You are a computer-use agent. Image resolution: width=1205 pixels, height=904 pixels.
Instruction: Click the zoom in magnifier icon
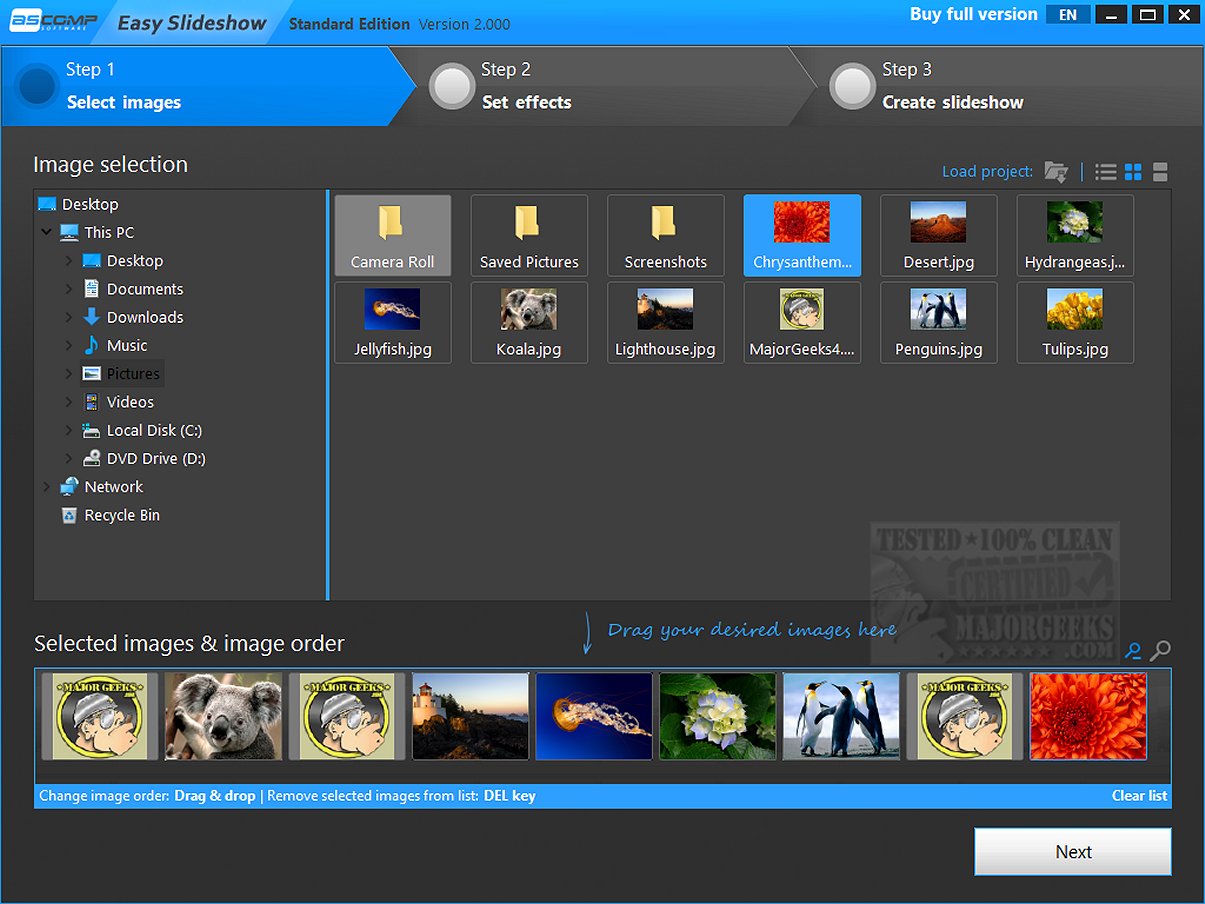pos(1160,650)
